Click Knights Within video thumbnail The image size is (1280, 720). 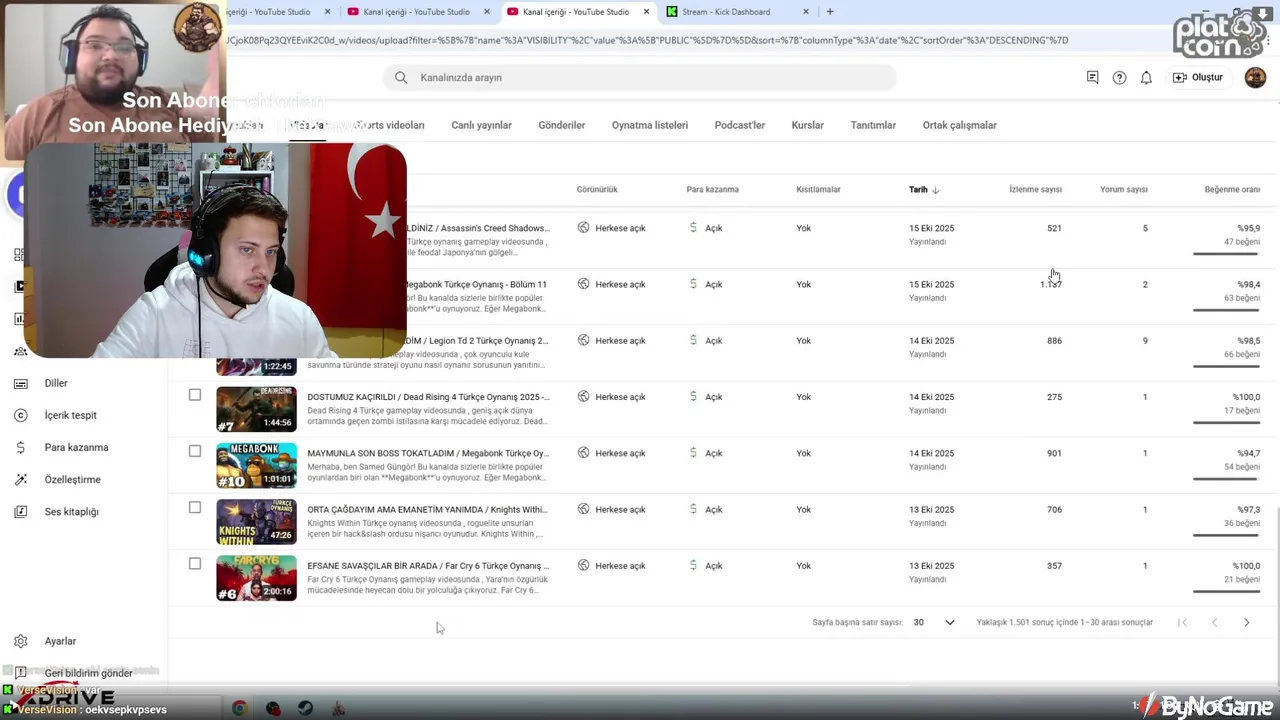pyautogui.click(x=256, y=521)
